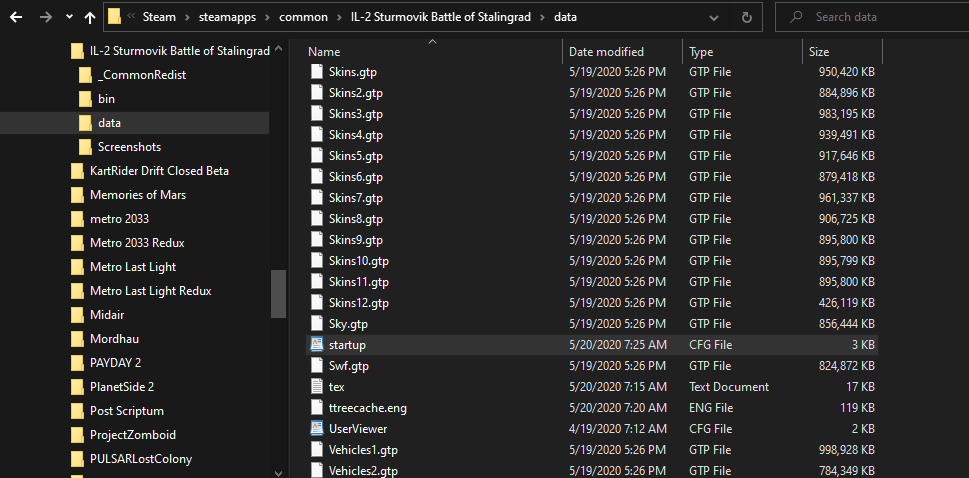Image resolution: width=969 pixels, height=478 pixels.
Task: Click PULSARLostColony folder icon
Action: 77,459
